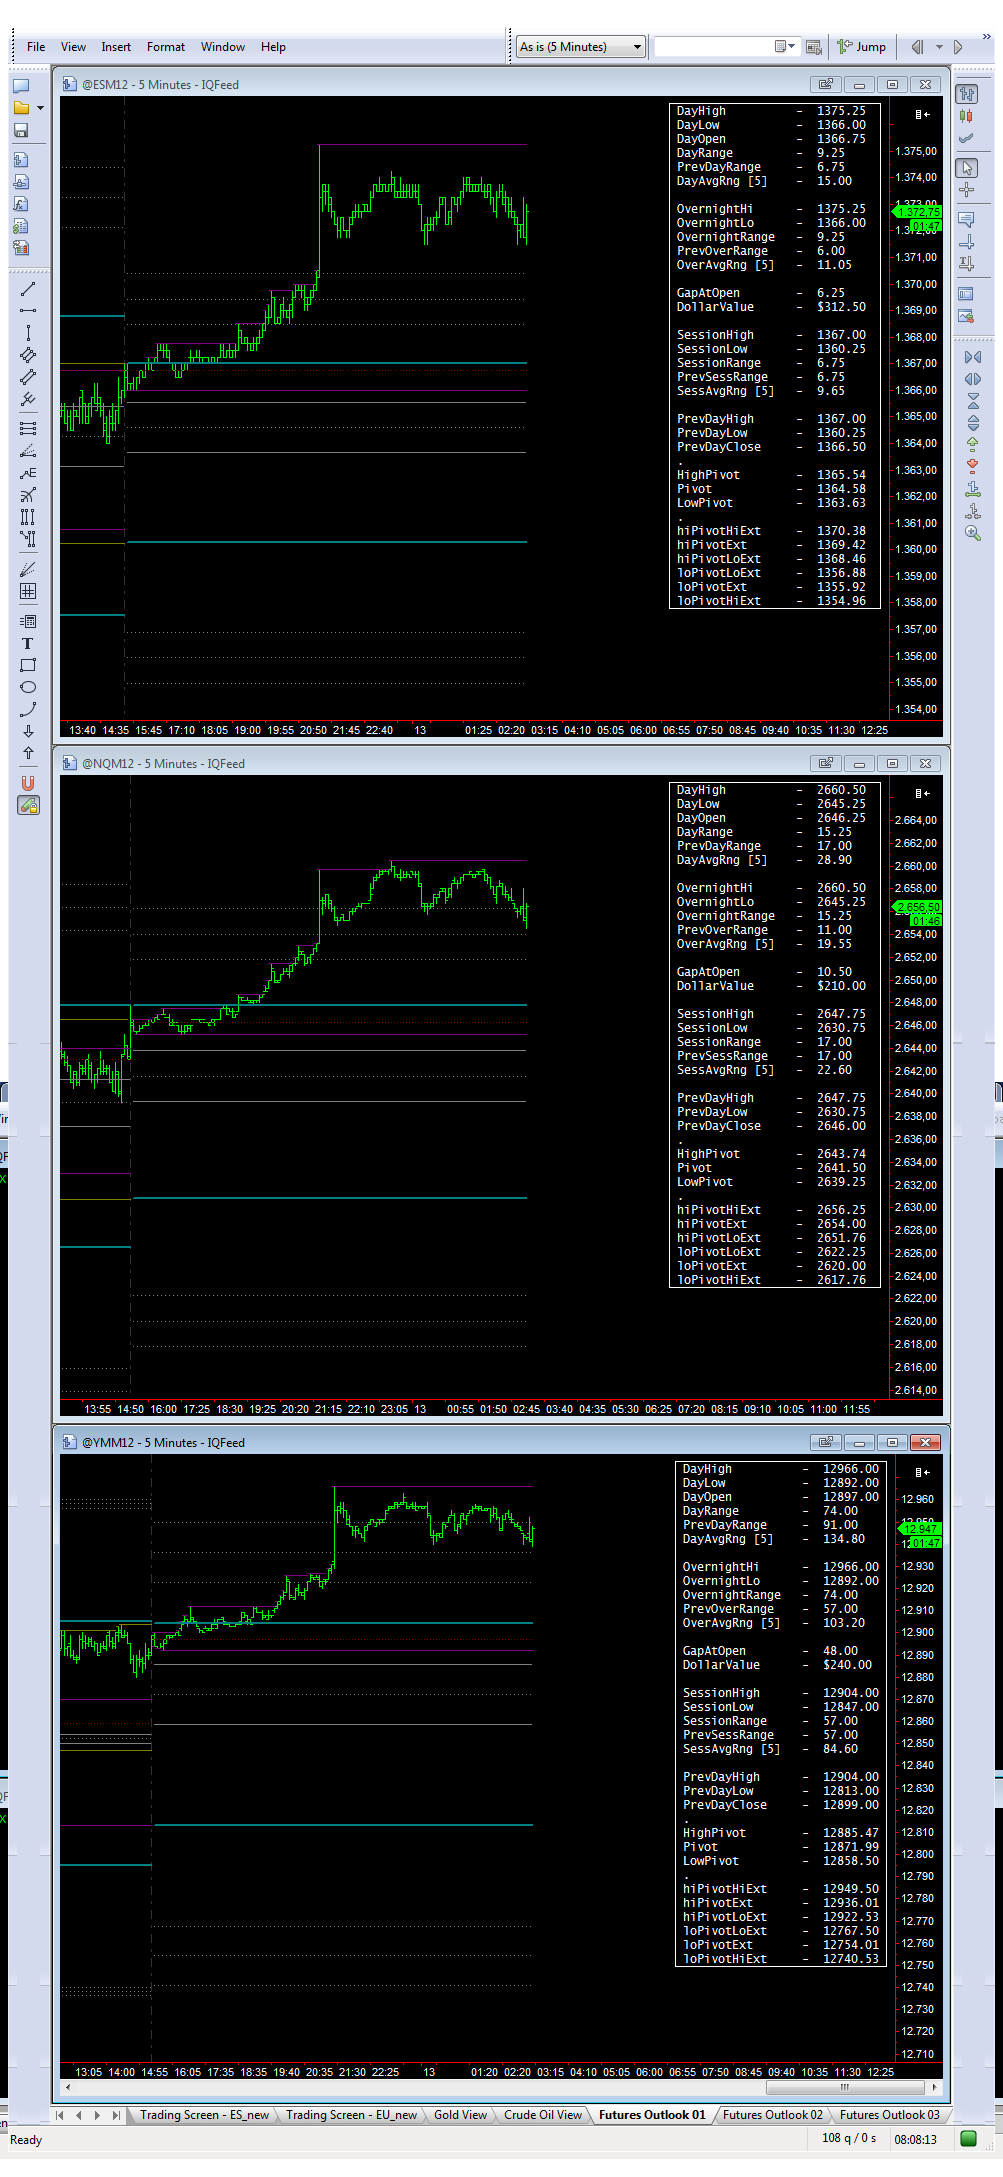The height and width of the screenshot is (2177, 1003).
Task: Toggle the data hint balloon
Action: coord(967,219)
